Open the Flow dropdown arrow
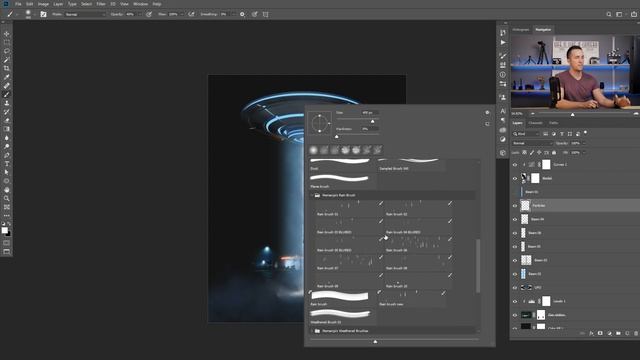This screenshot has width=640, height=360. click(x=182, y=14)
